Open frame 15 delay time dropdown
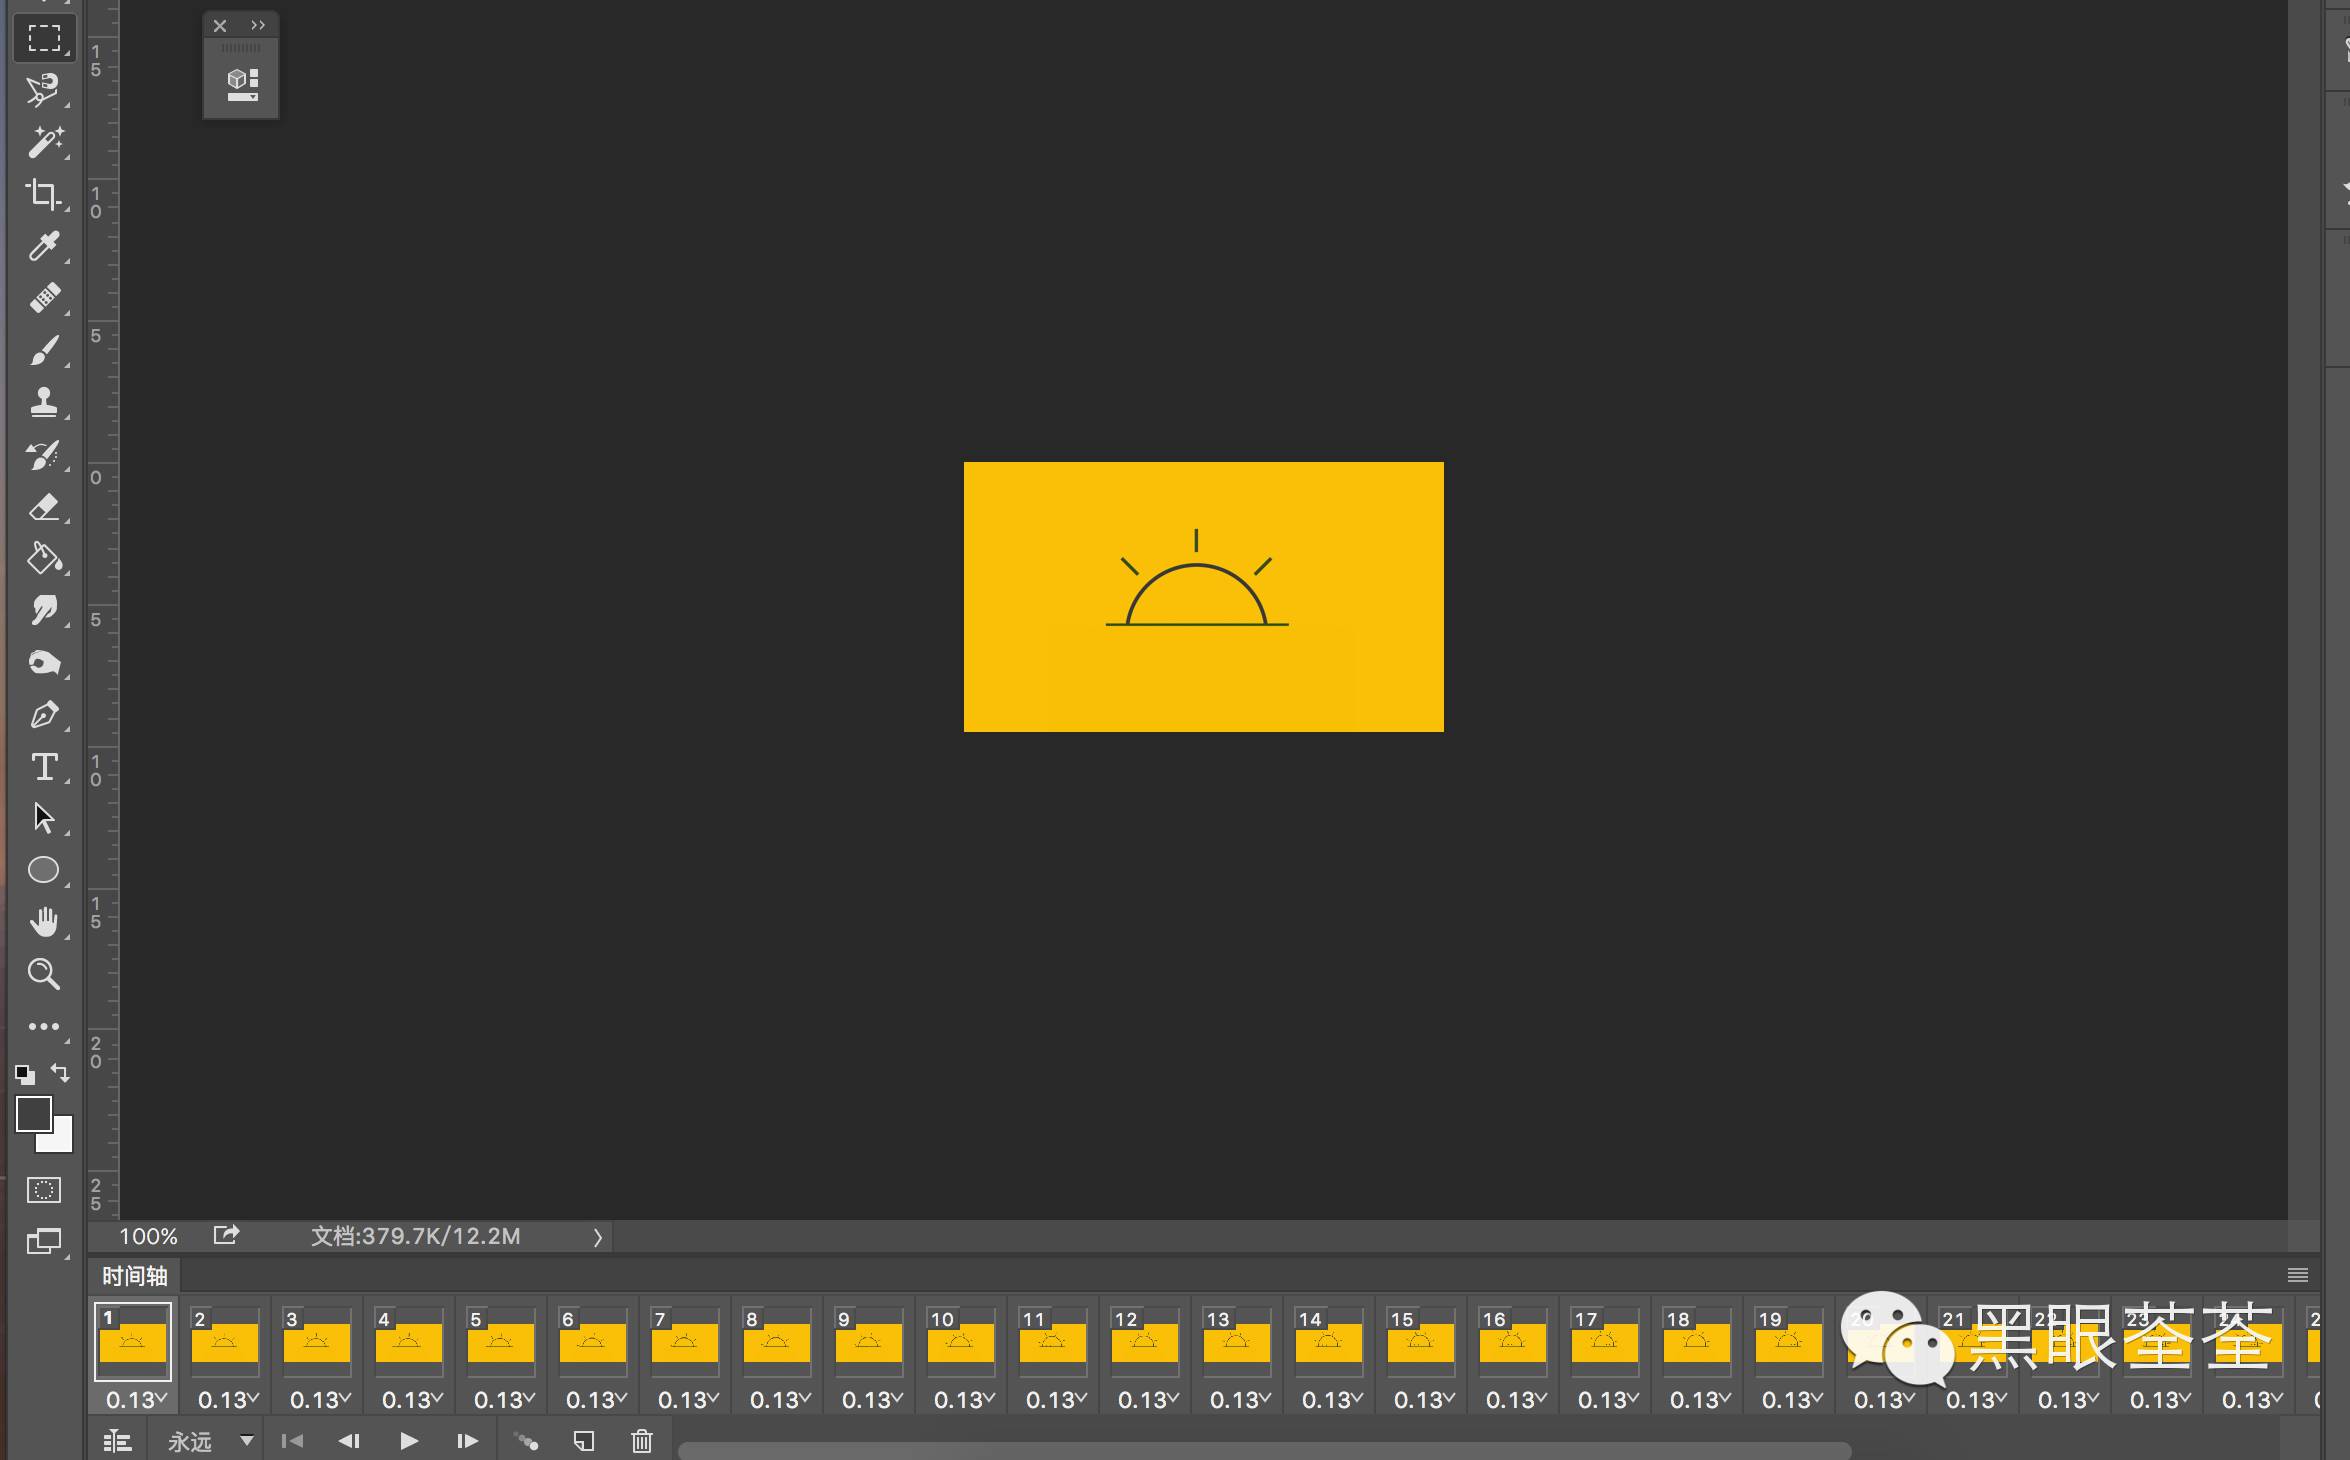The width and height of the screenshot is (2350, 1460). pyautogui.click(x=1424, y=1400)
